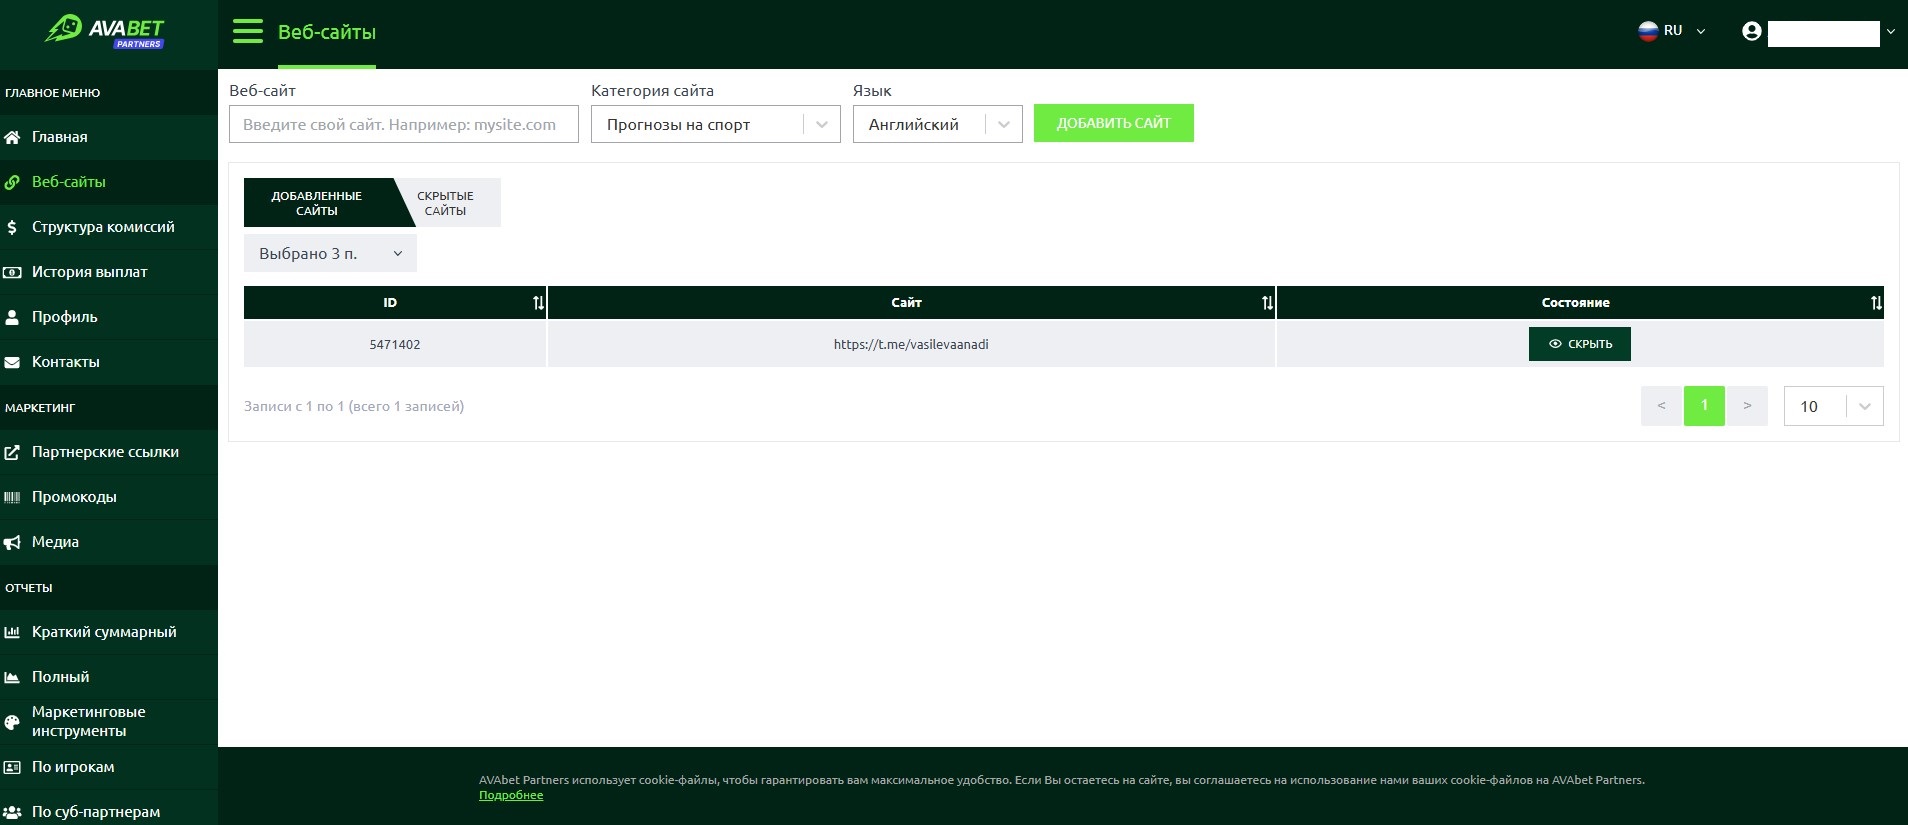The height and width of the screenshot is (825, 1908).
Task: Open Главная via the home icon
Action: [x=13, y=137]
